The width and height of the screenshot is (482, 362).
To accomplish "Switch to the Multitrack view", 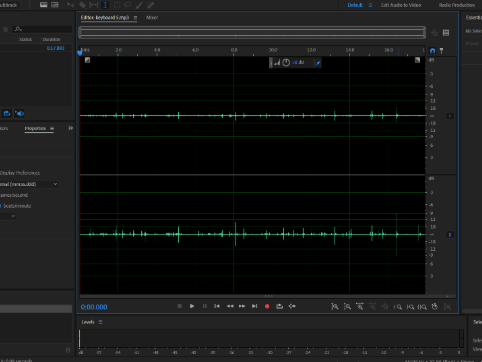I will tap(9, 5).
